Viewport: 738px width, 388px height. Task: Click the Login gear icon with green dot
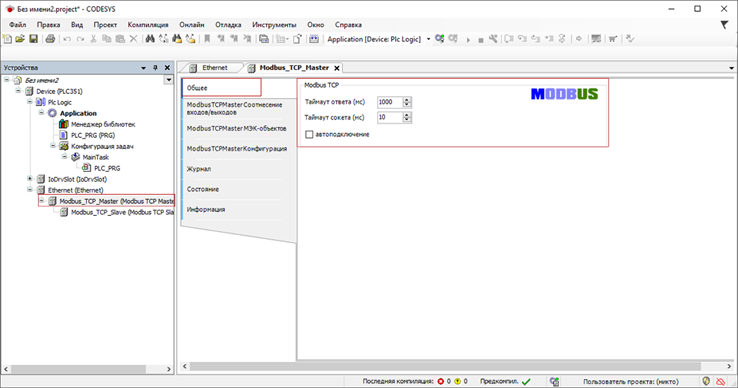(x=440, y=39)
